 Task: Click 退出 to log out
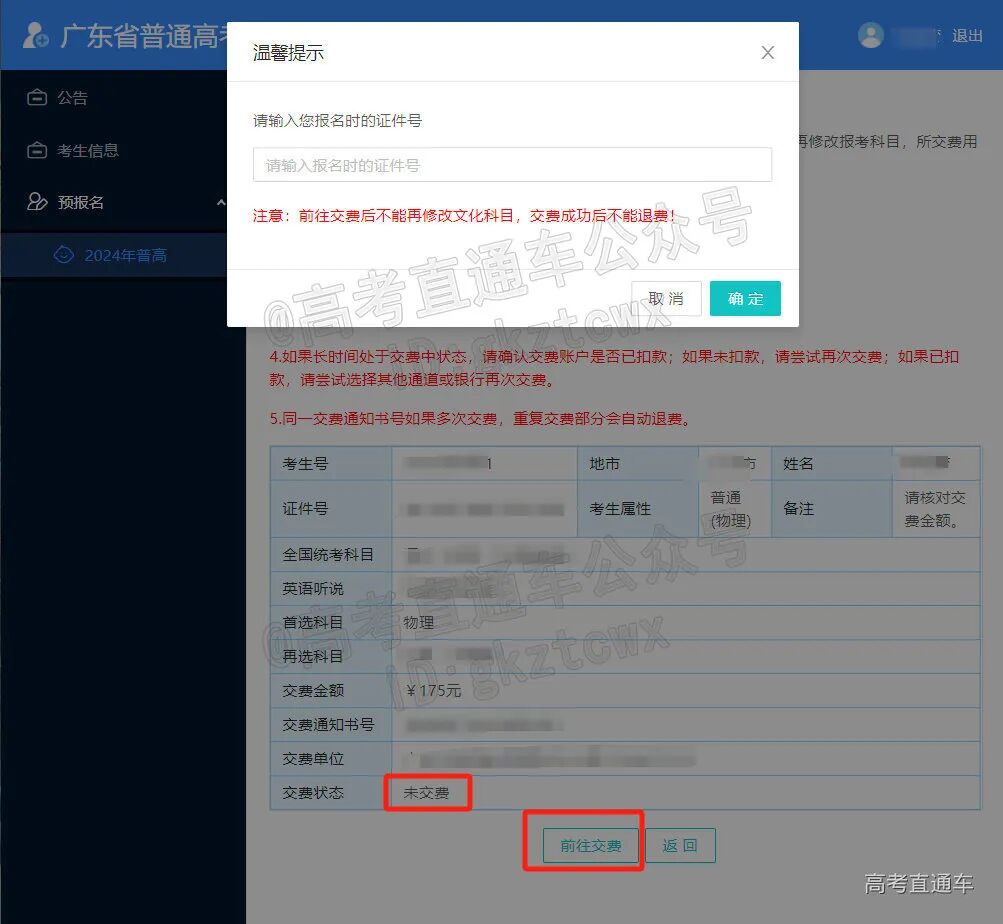[969, 35]
